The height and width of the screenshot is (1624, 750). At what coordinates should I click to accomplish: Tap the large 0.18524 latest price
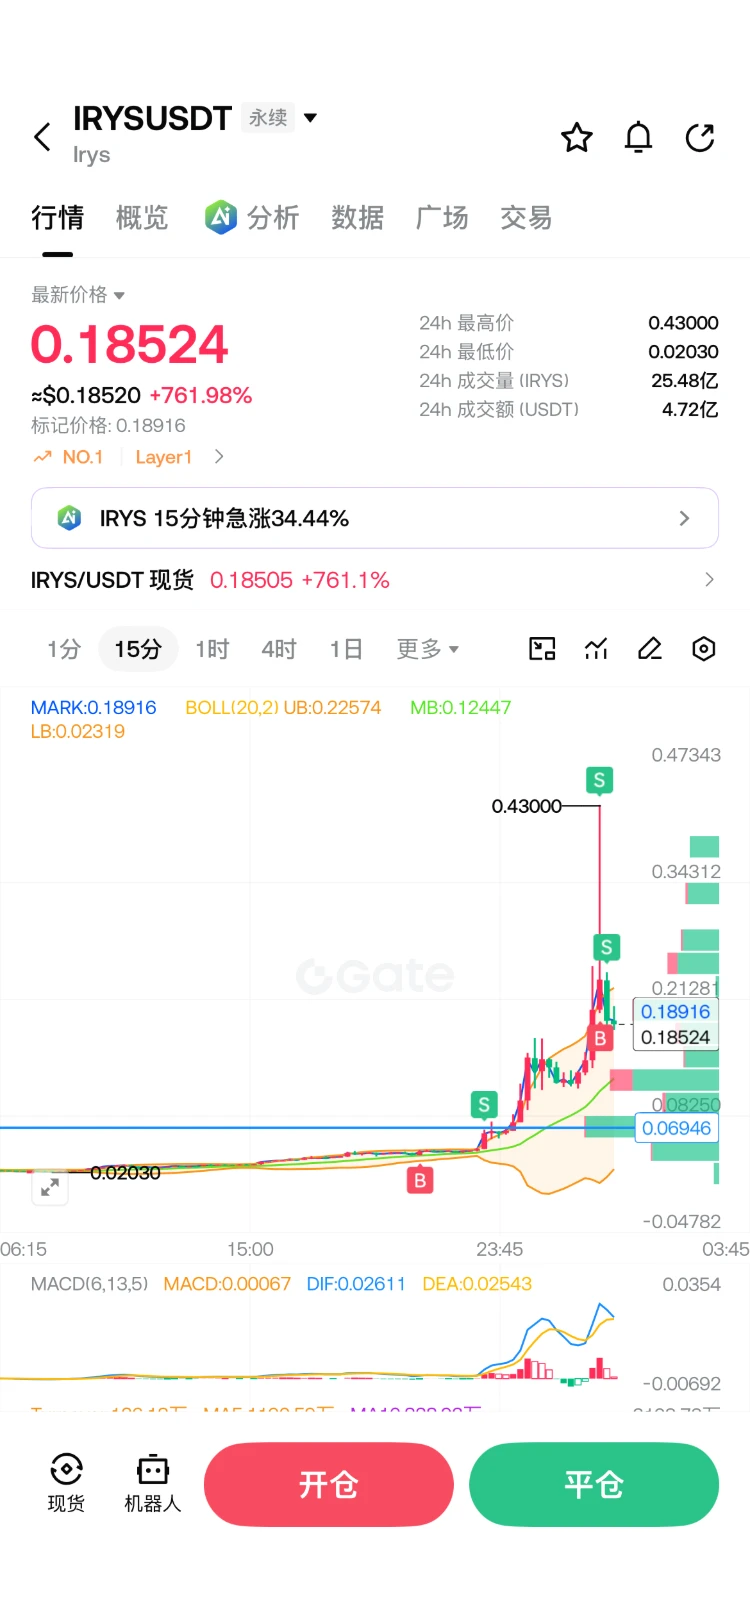pyautogui.click(x=130, y=344)
